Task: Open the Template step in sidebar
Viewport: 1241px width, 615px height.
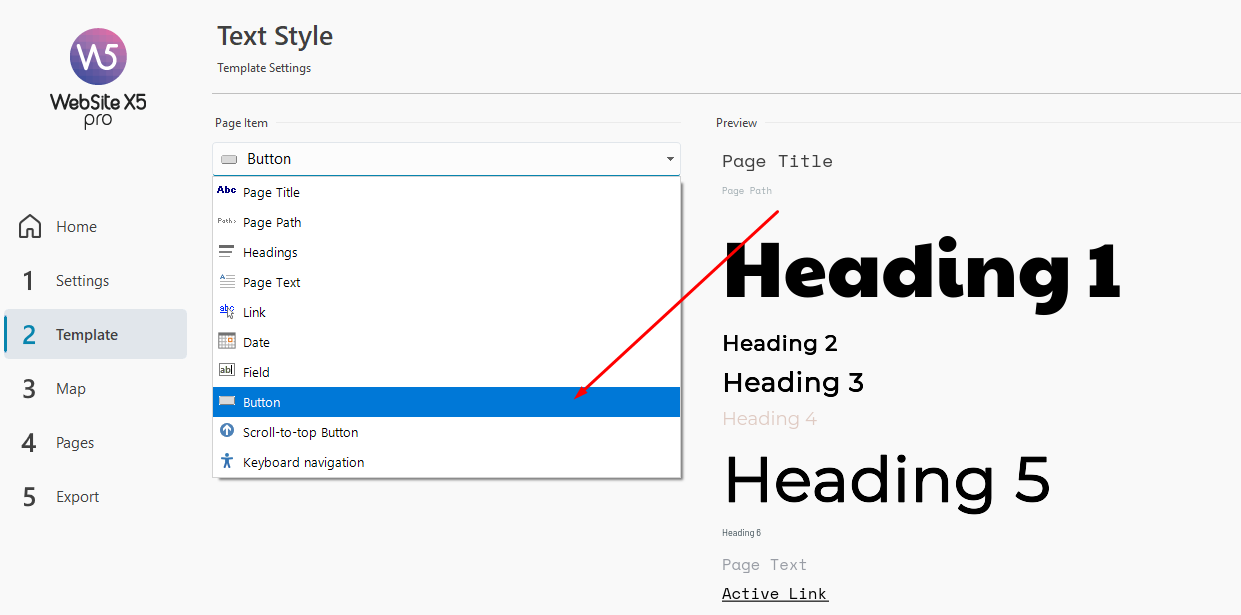Action: pos(87,335)
